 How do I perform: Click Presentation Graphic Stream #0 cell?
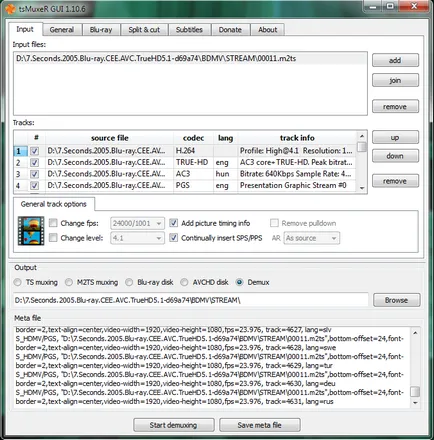pos(297,185)
